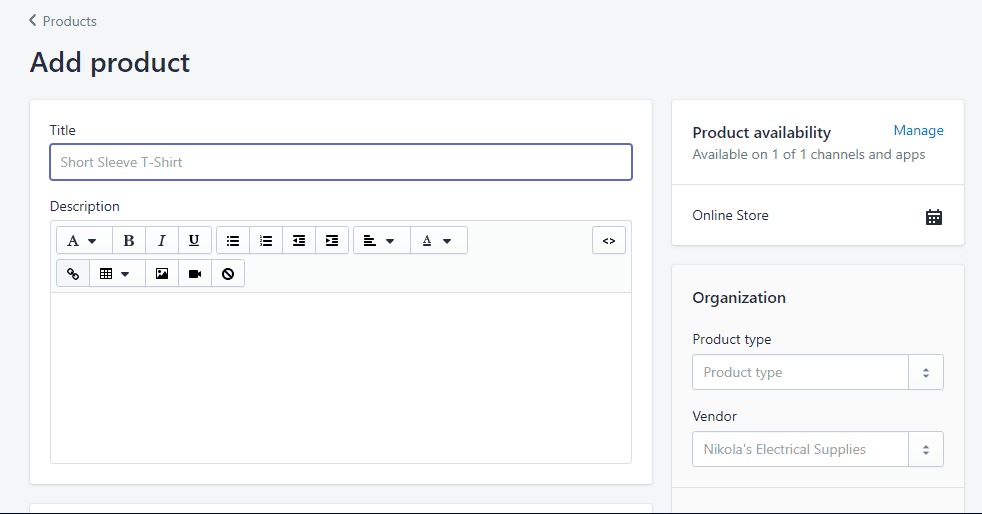Open the insert table dropdown
This screenshot has width=982, height=514.
(117, 274)
